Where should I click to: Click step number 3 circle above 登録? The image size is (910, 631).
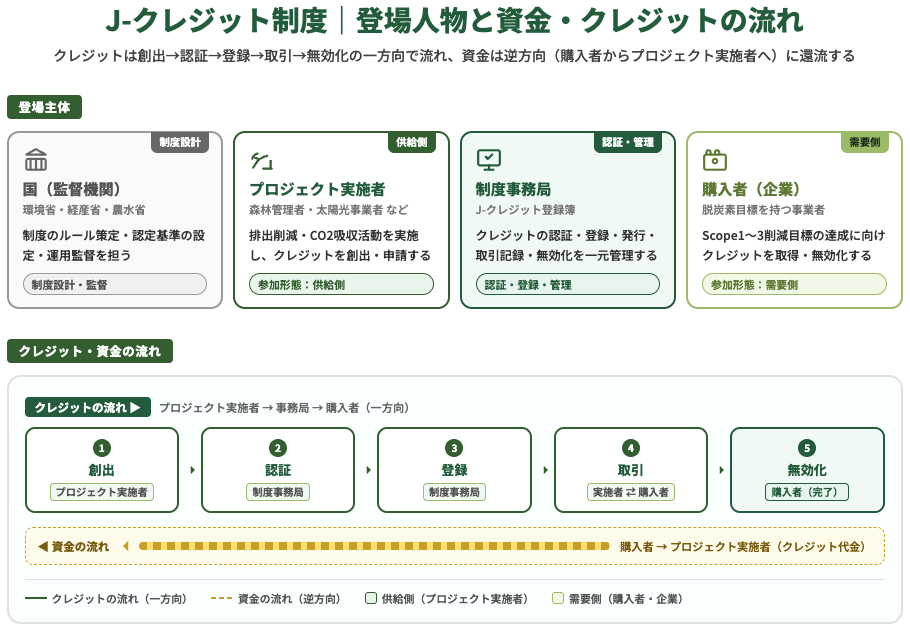point(454,448)
